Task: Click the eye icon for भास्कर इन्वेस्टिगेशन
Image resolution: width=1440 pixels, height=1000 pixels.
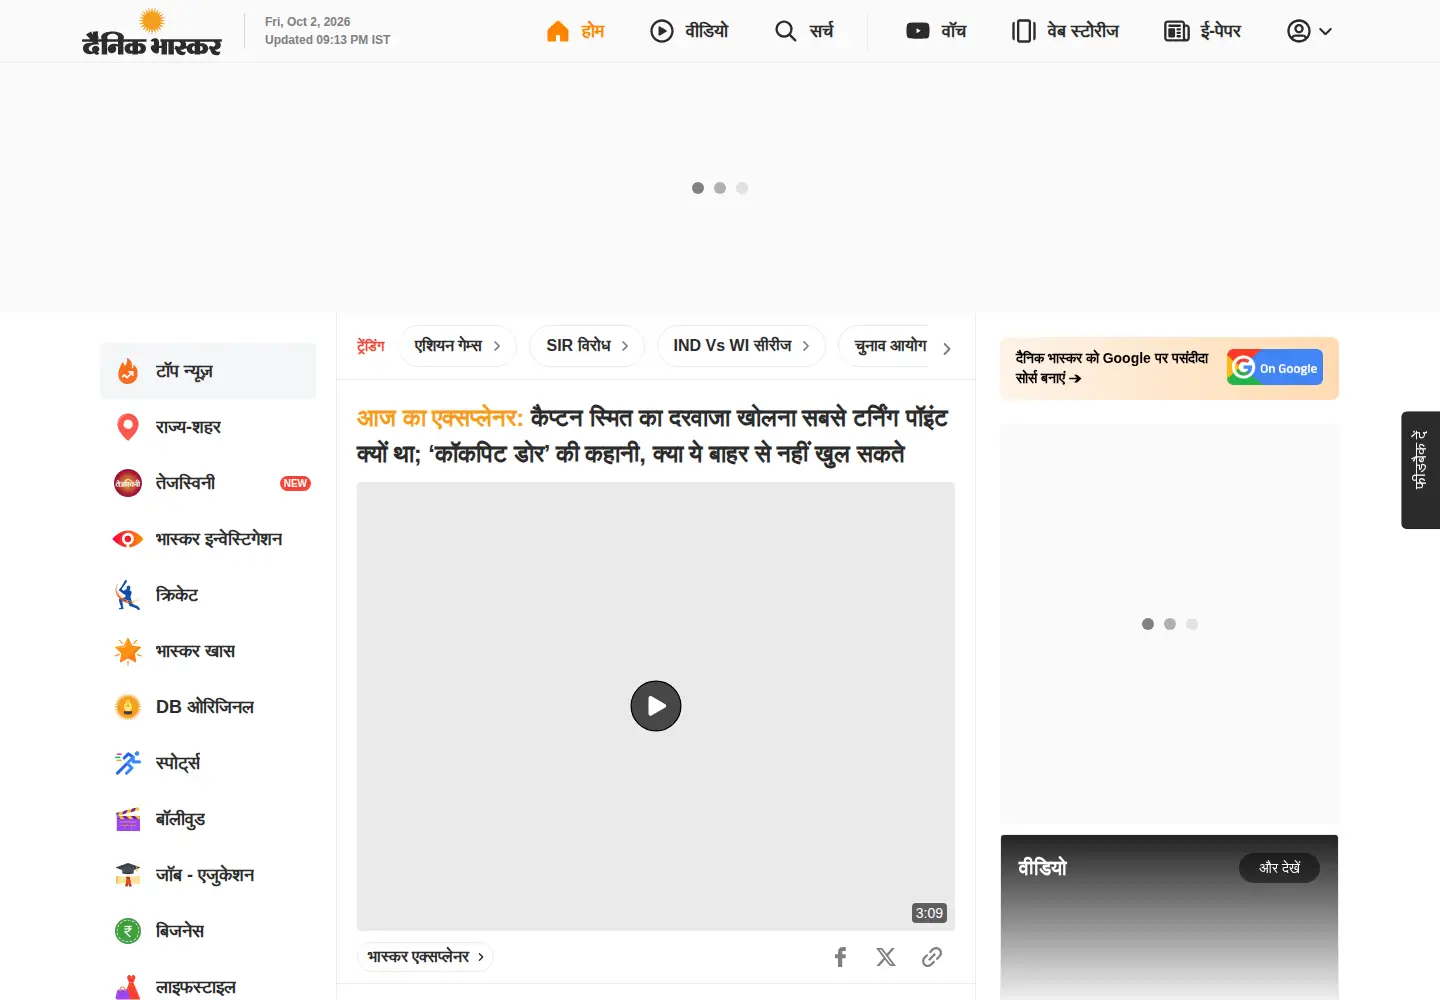Action: point(128,539)
